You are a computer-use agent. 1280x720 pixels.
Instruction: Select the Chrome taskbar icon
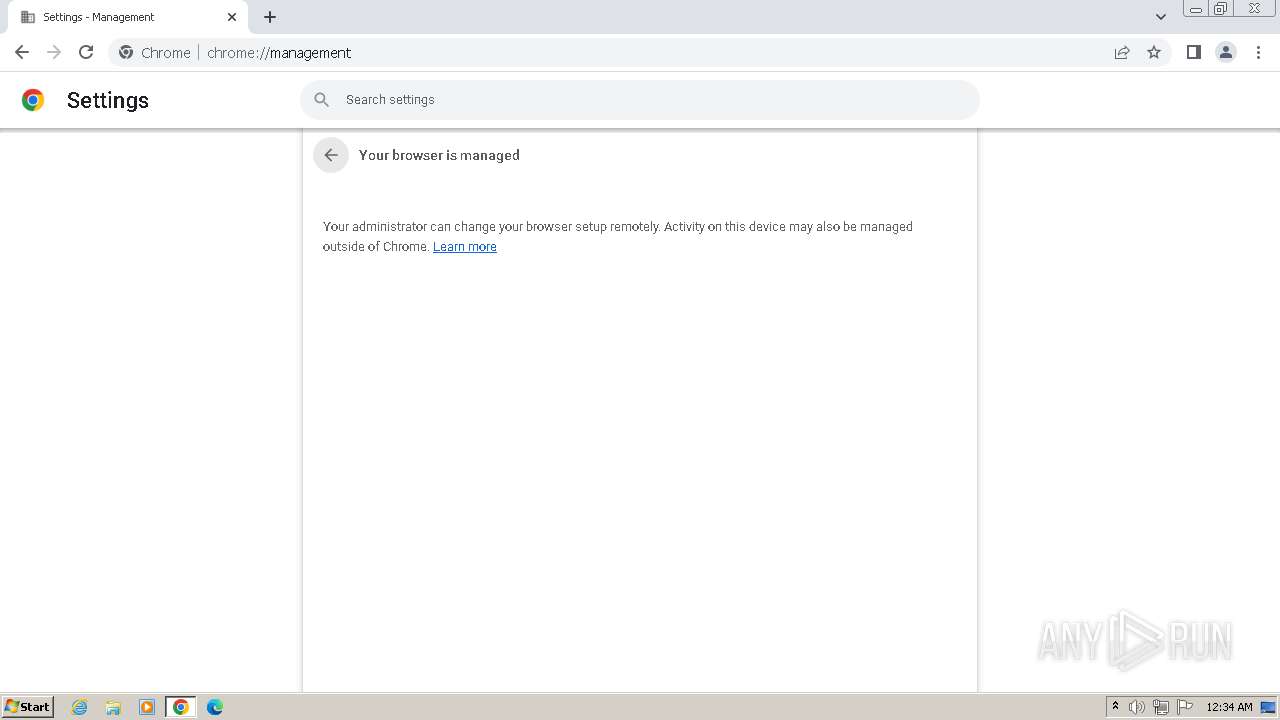click(x=181, y=707)
